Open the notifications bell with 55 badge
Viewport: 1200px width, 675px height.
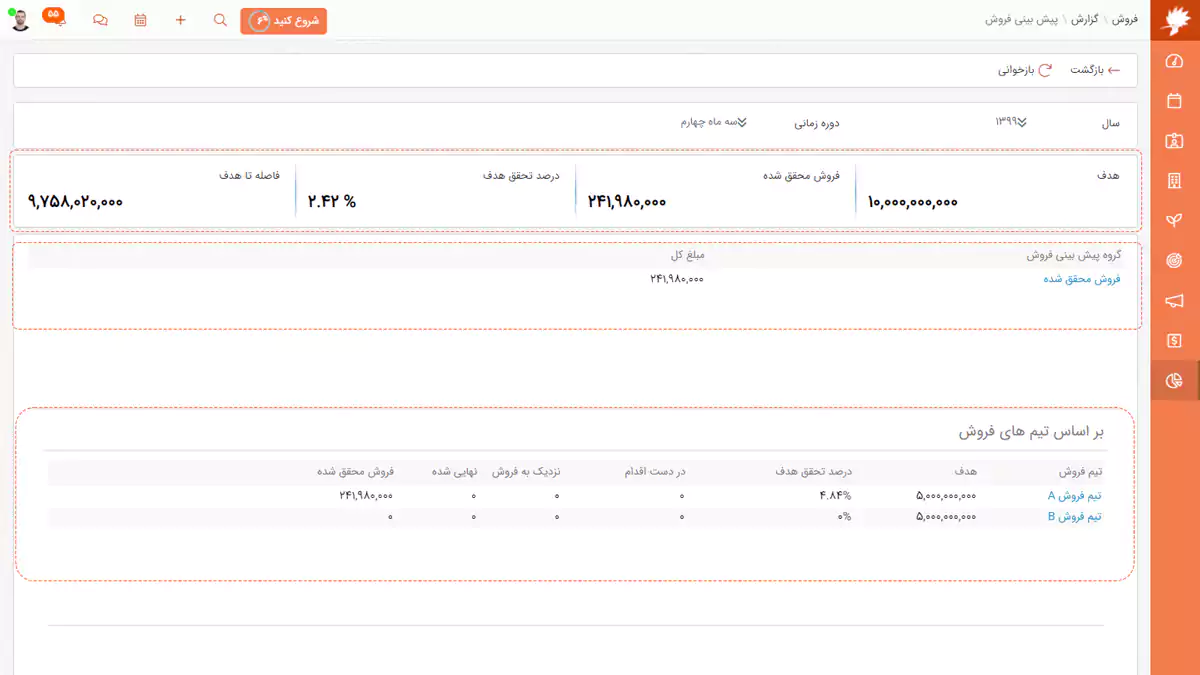point(56,18)
